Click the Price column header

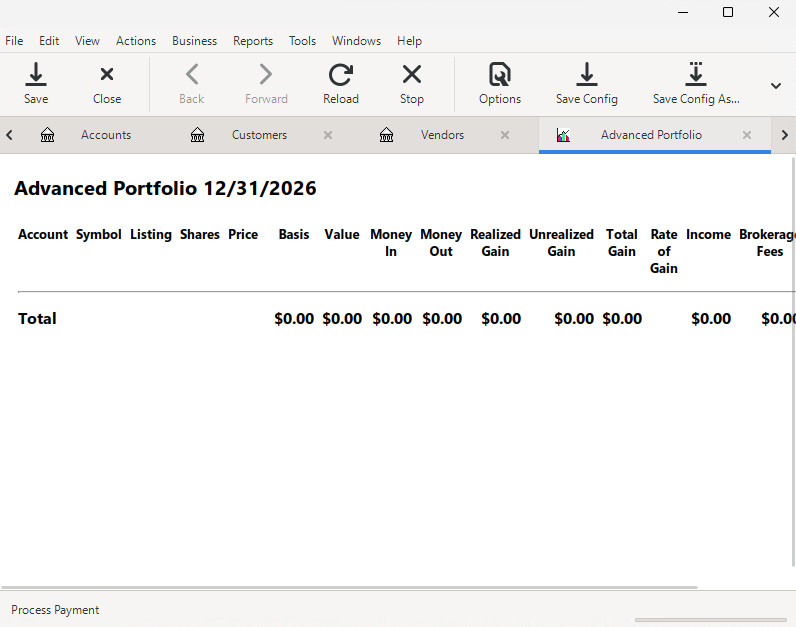[x=243, y=235]
